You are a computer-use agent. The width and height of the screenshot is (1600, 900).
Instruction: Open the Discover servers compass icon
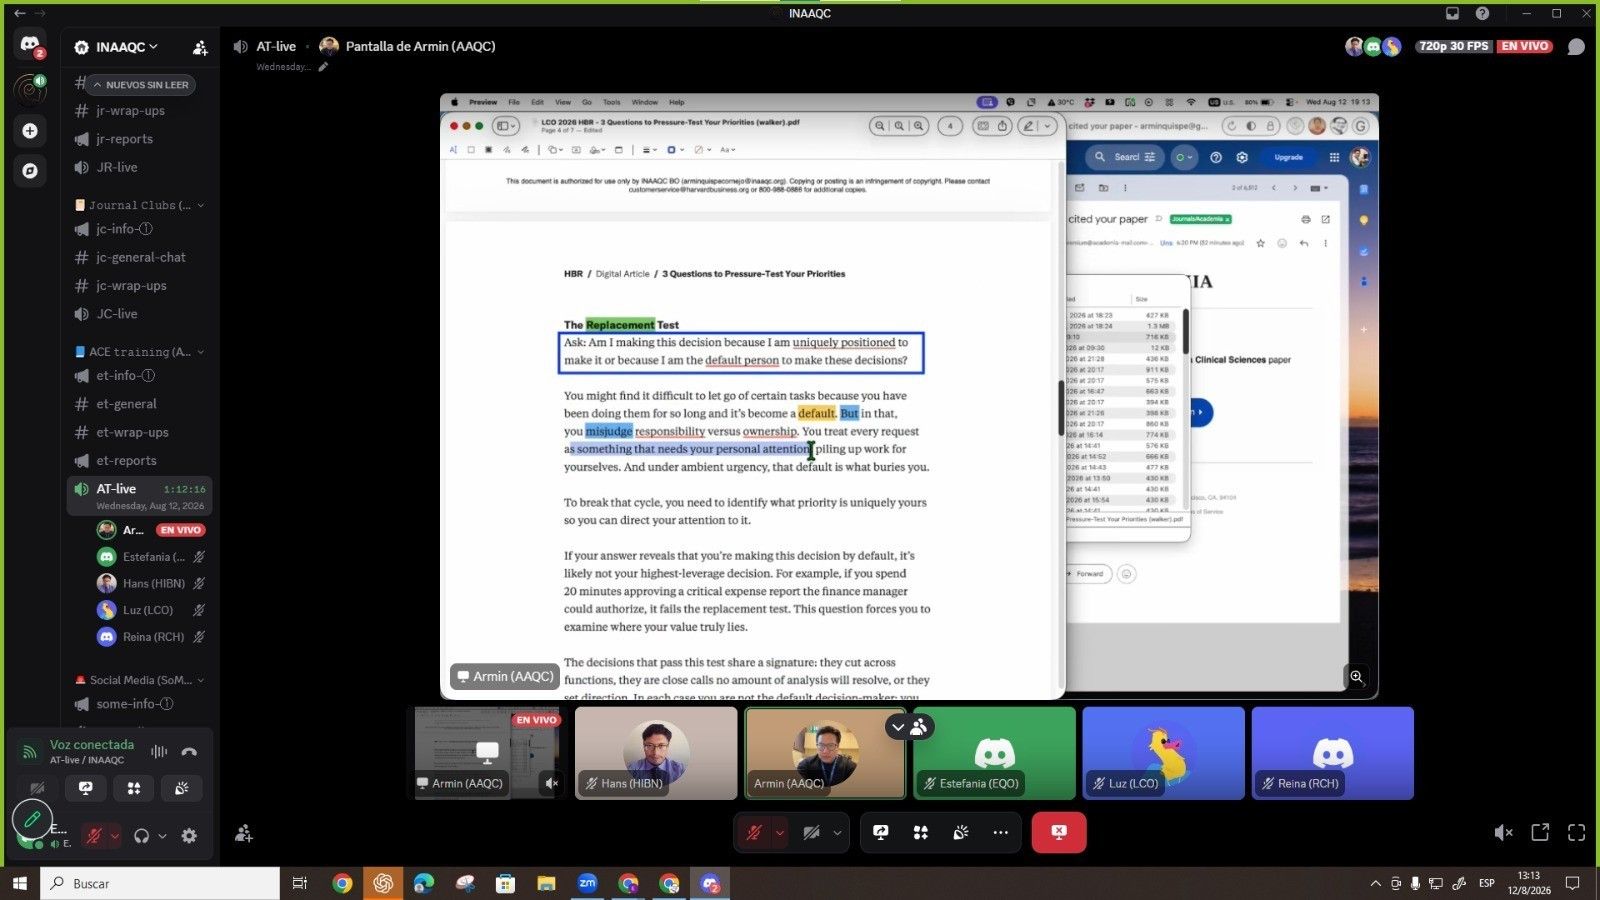click(30, 171)
